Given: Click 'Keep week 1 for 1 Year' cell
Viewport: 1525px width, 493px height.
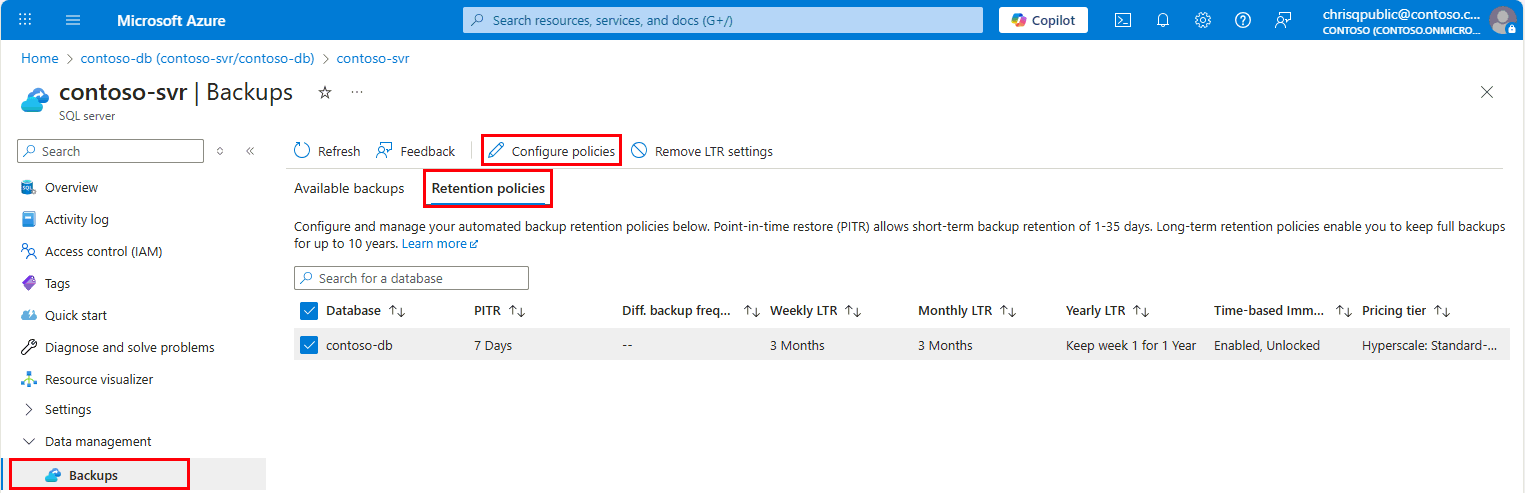Looking at the screenshot, I should pos(1131,345).
